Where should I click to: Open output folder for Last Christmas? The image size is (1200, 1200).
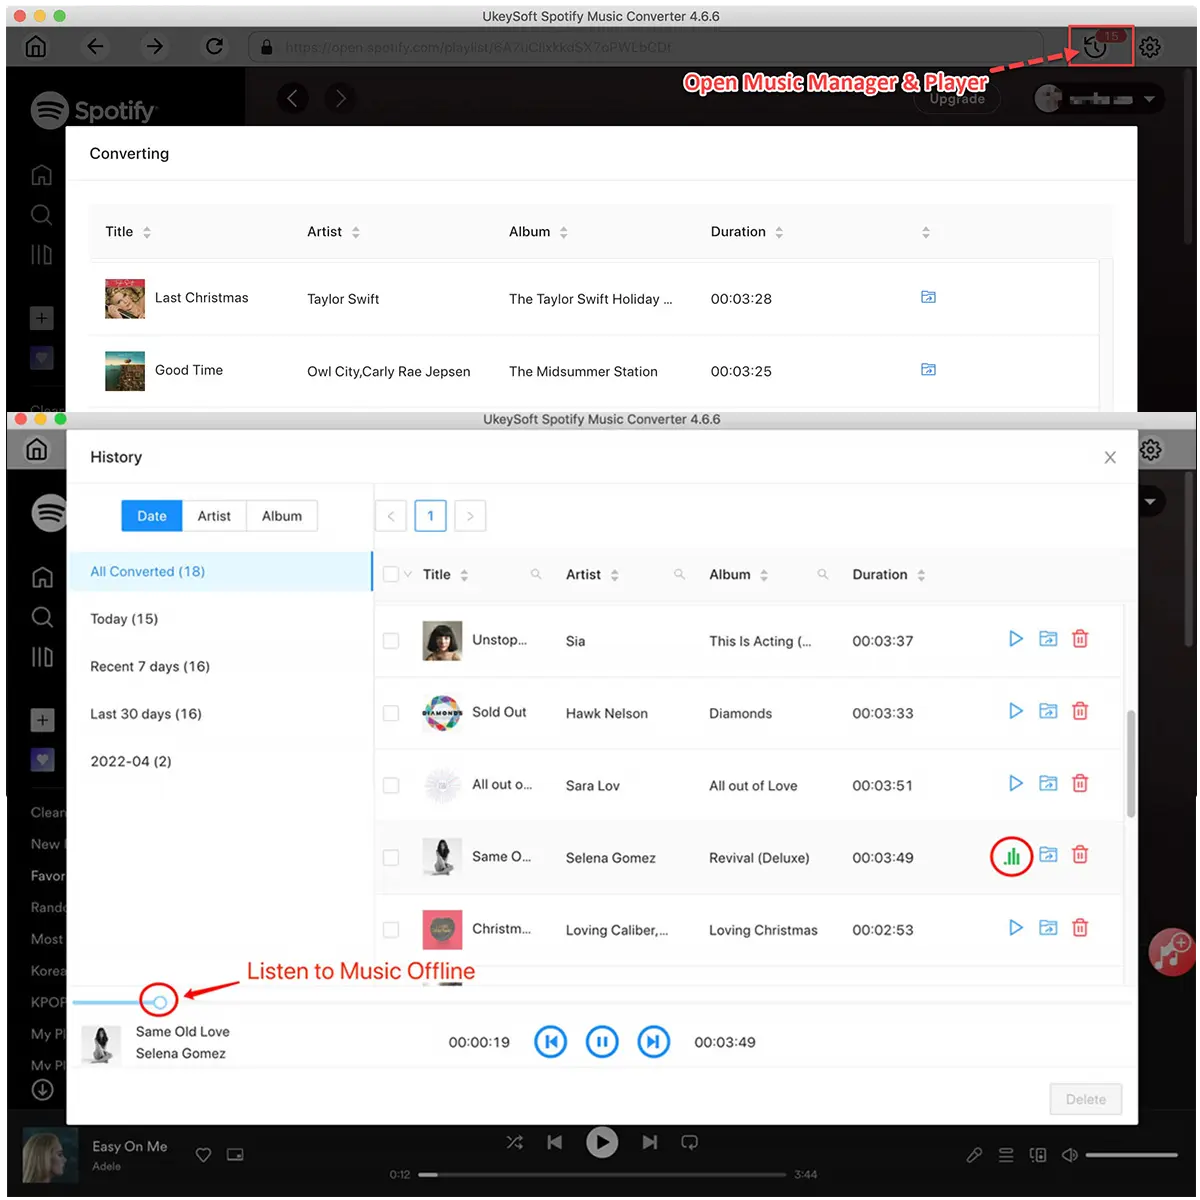(928, 297)
